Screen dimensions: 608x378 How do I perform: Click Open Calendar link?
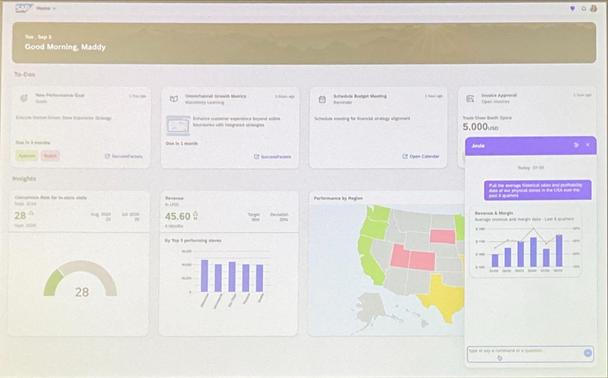[x=421, y=156]
